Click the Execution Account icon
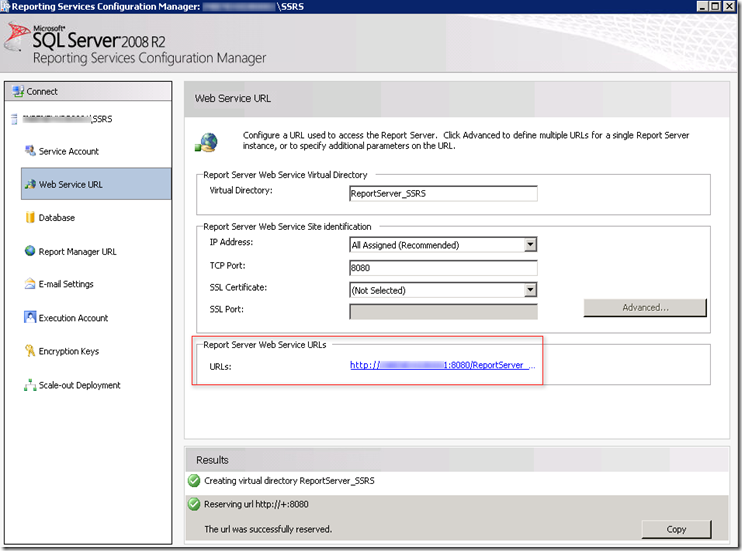This screenshot has width=742, height=551. 29,318
